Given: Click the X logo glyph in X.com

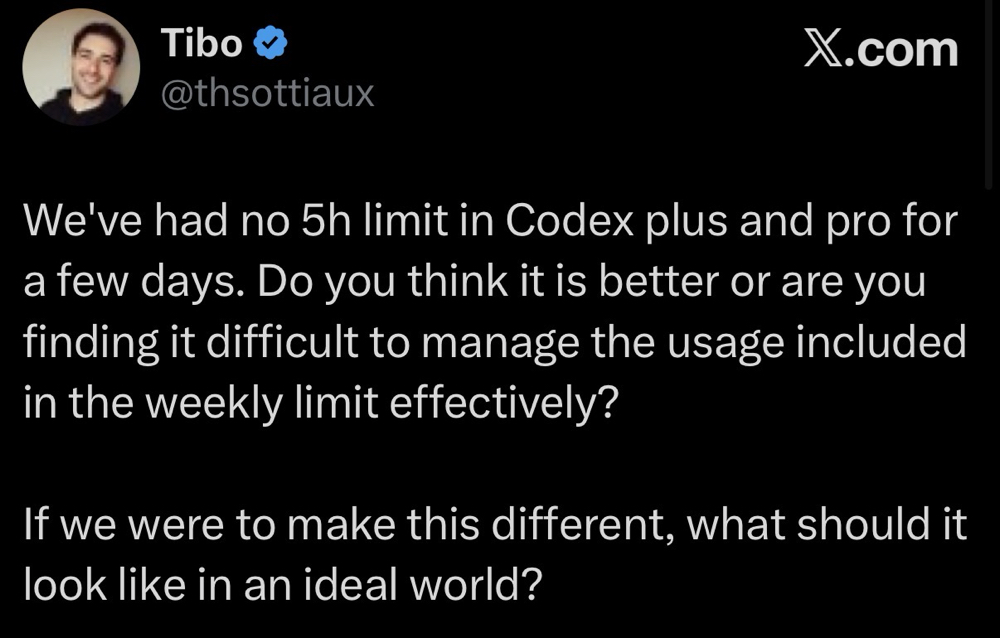Looking at the screenshot, I should [823, 50].
